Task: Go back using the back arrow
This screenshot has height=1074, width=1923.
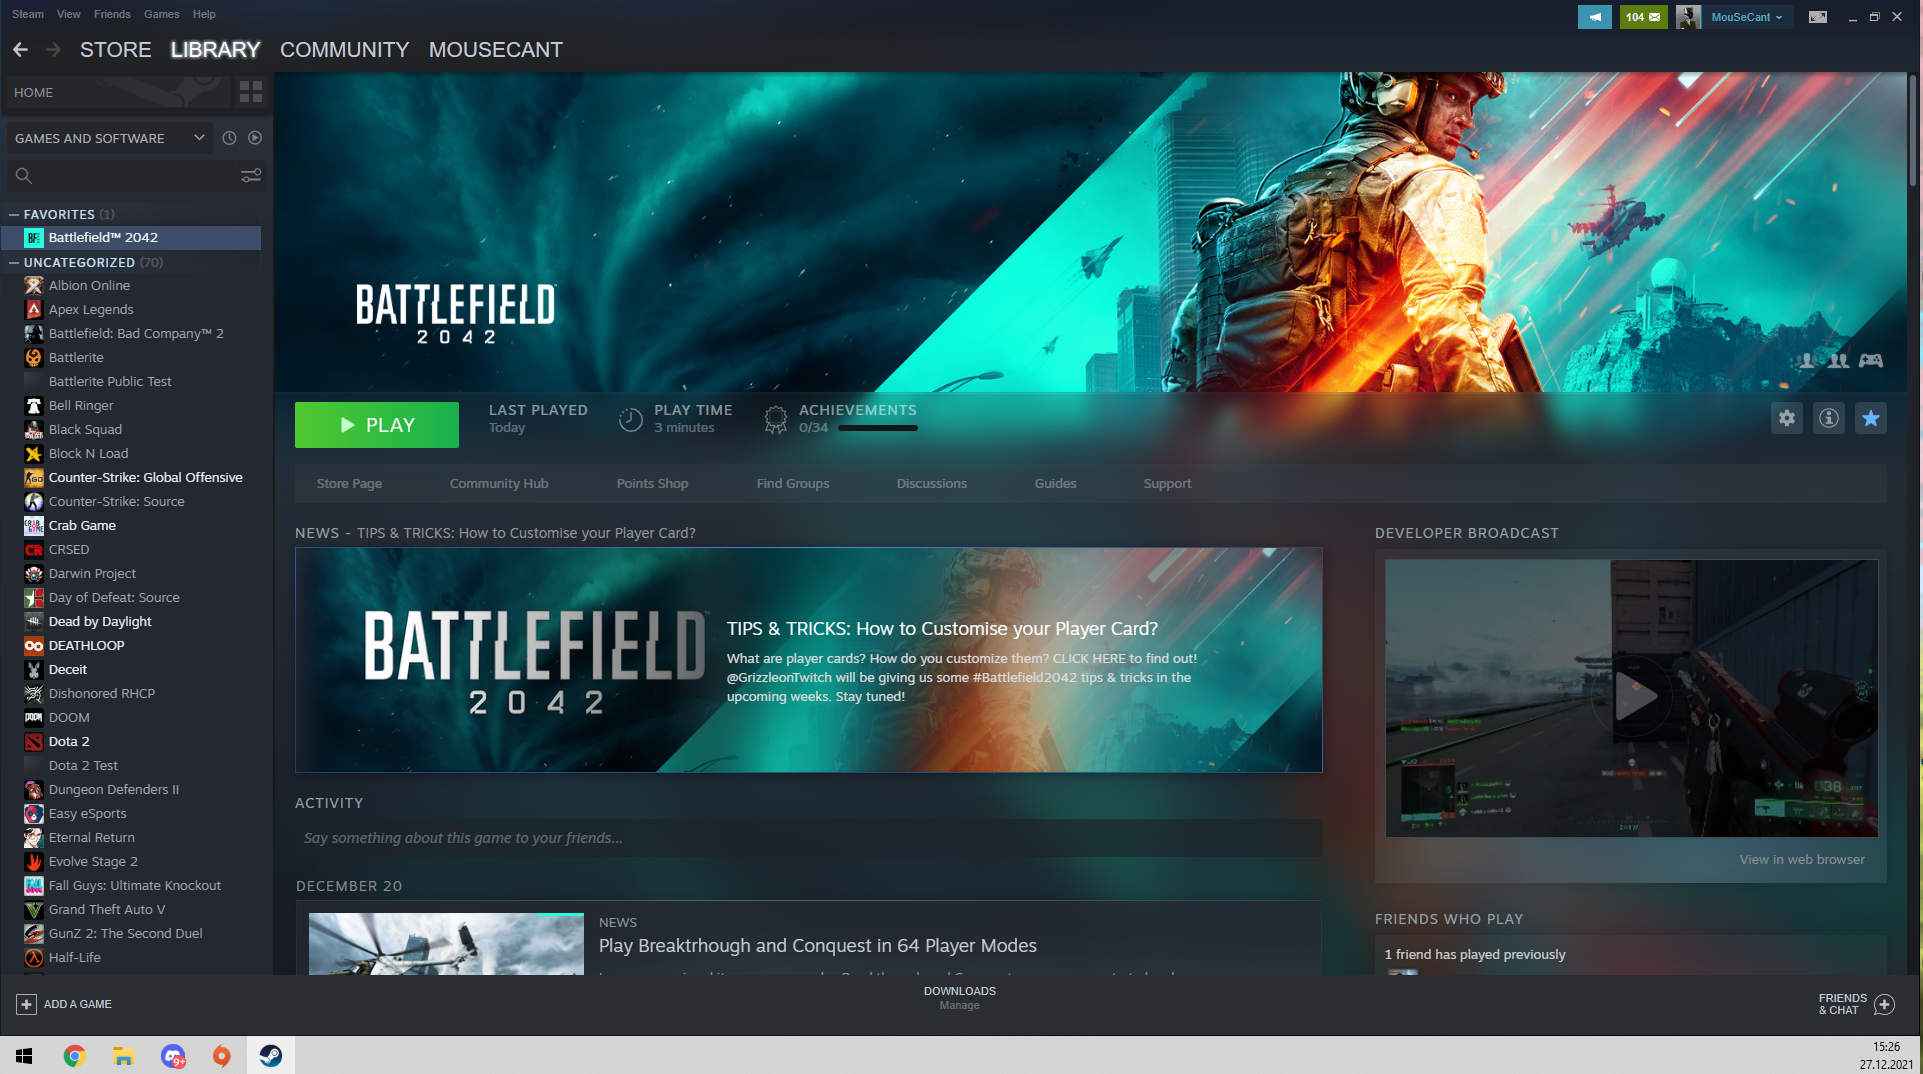Action: (x=21, y=50)
